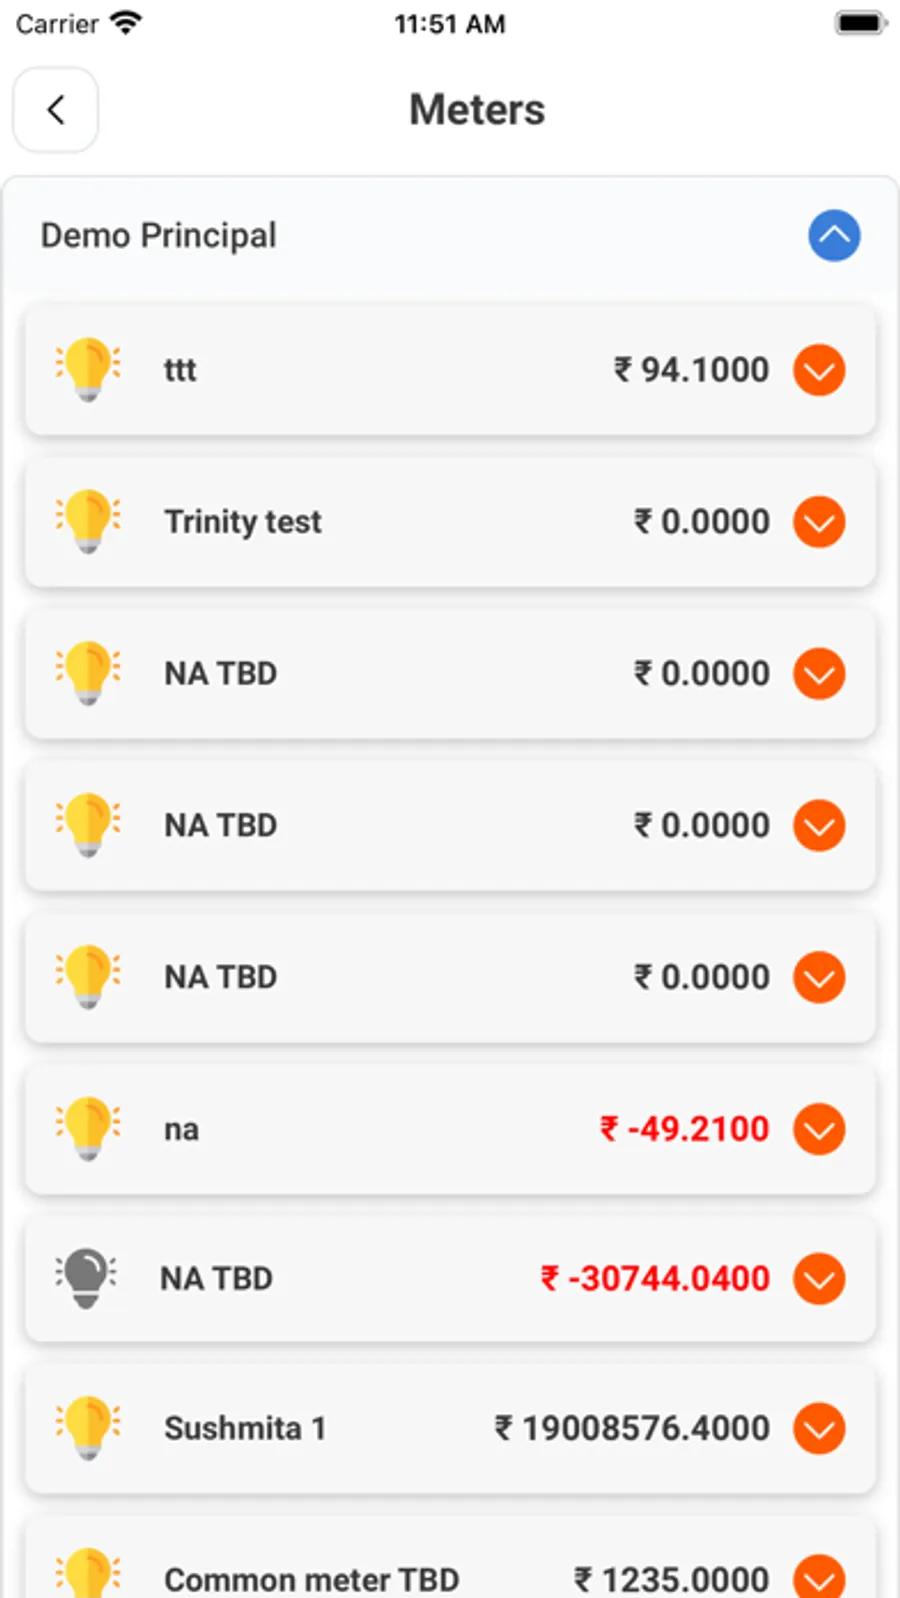Image resolution: width=900 pixels, height=1598 pixels.
Task: Expand the meter with ₹ -30744.0400 balance
Action: coord(819,1279)
